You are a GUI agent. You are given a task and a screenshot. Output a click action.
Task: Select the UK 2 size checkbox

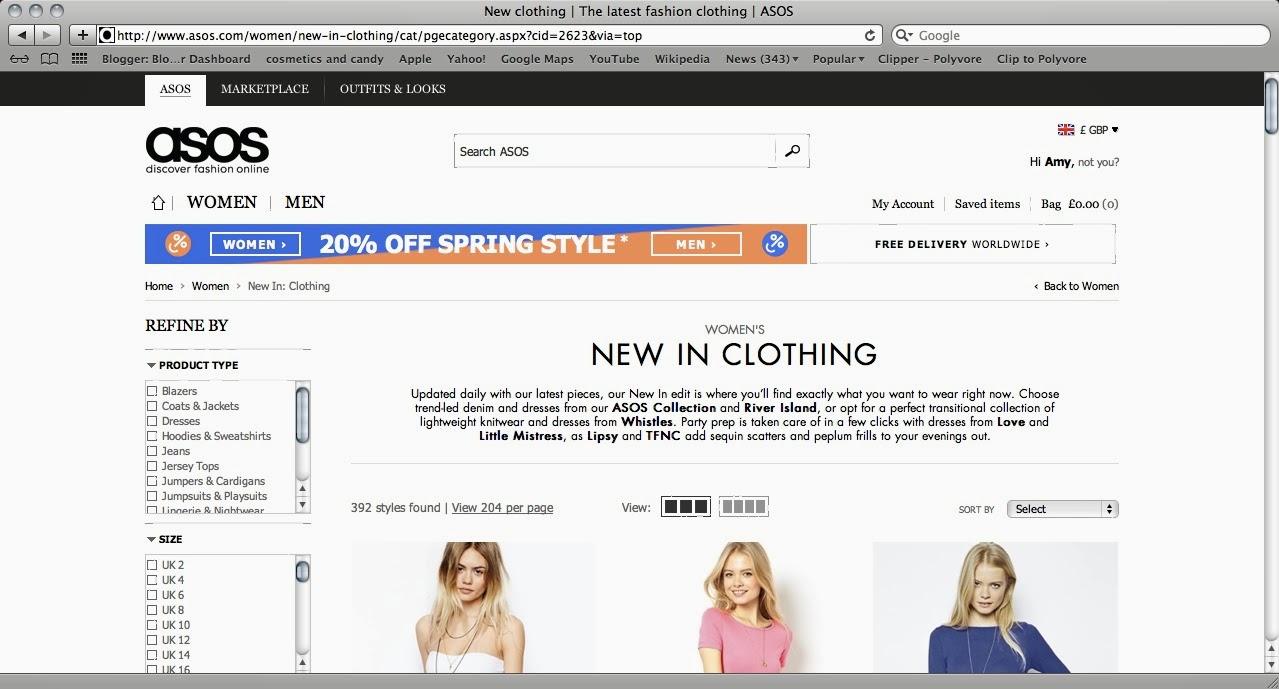(x=152, y=565)
